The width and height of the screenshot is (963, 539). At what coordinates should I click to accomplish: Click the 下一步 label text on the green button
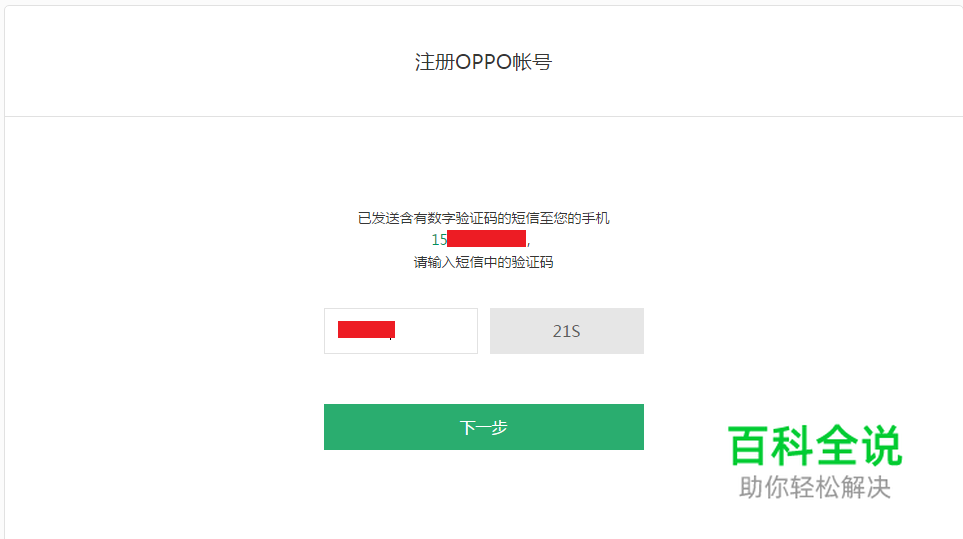483,427
